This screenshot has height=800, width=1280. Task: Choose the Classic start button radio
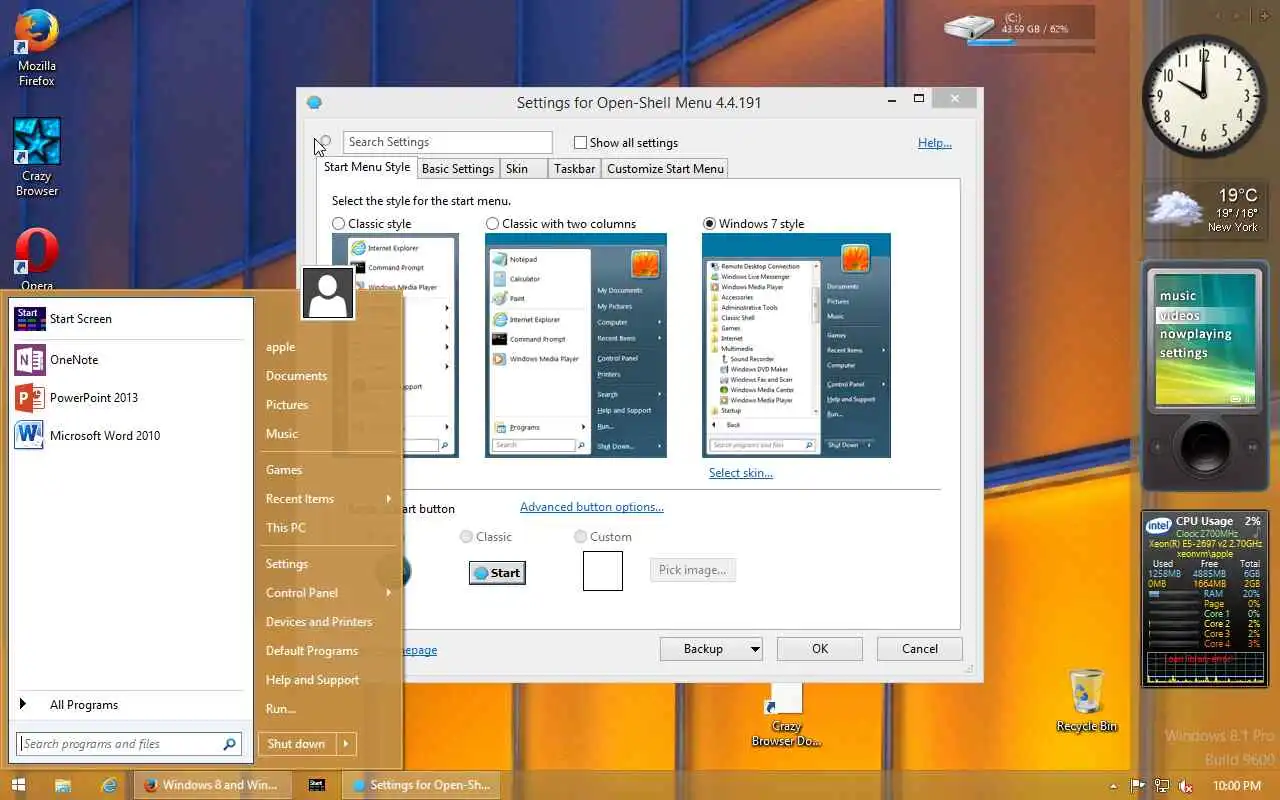tap(466, 537)
